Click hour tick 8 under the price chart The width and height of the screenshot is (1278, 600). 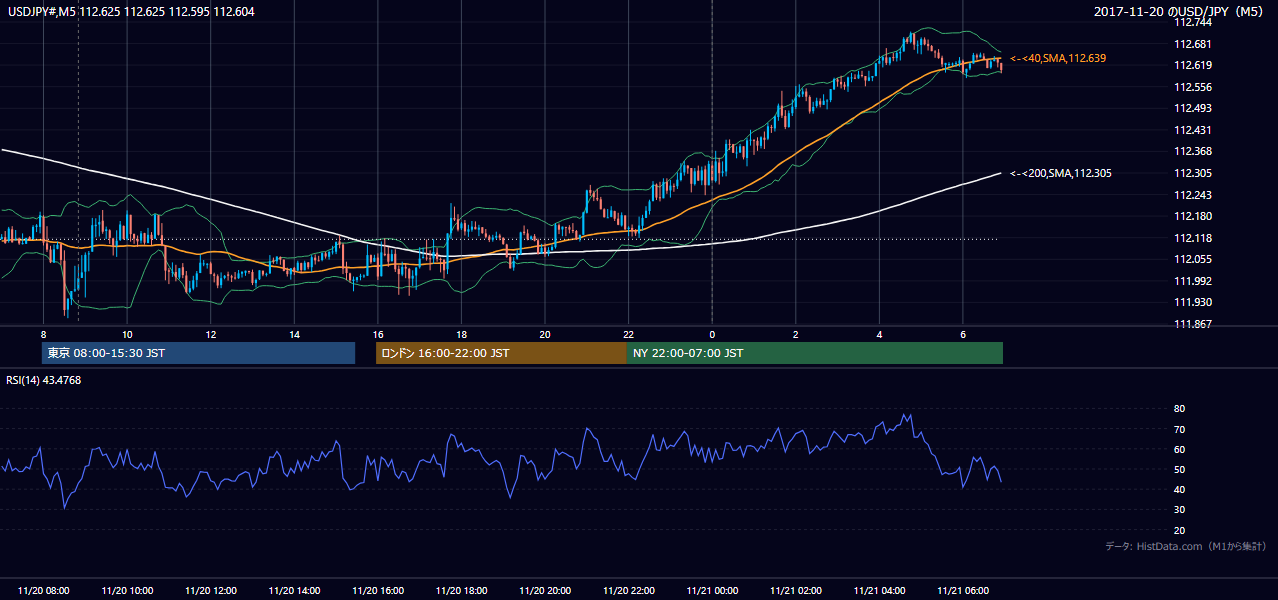(44, 334)
